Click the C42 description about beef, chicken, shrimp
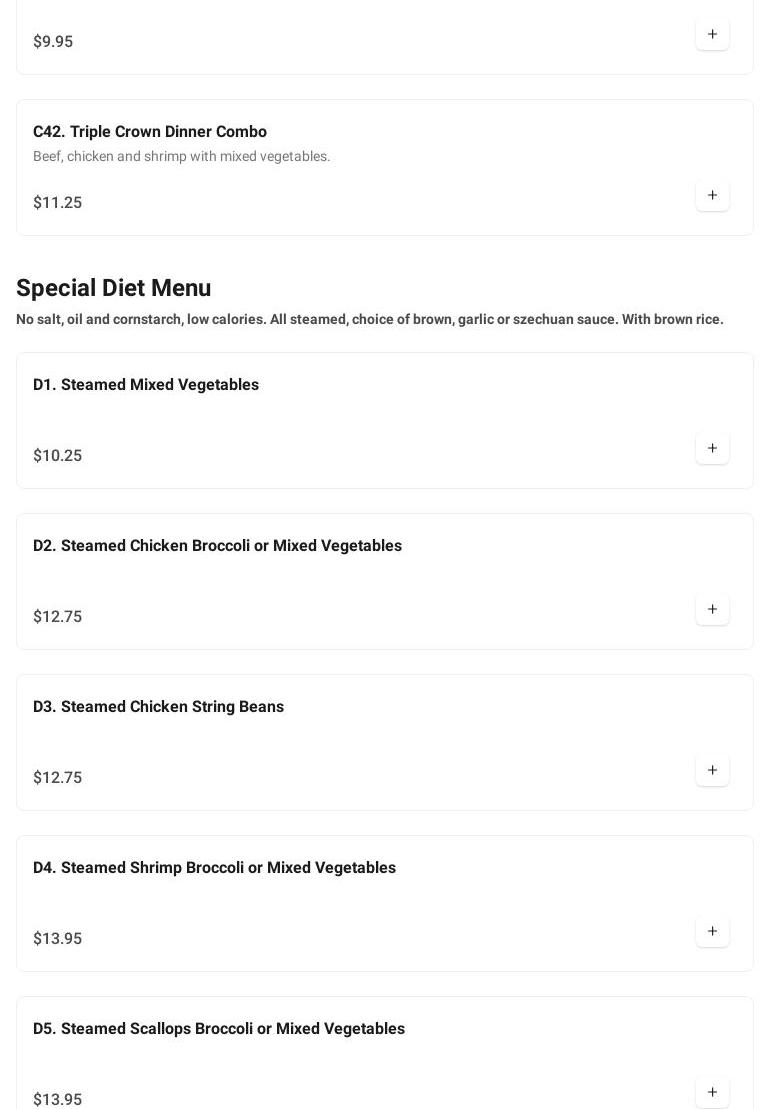 181,157
